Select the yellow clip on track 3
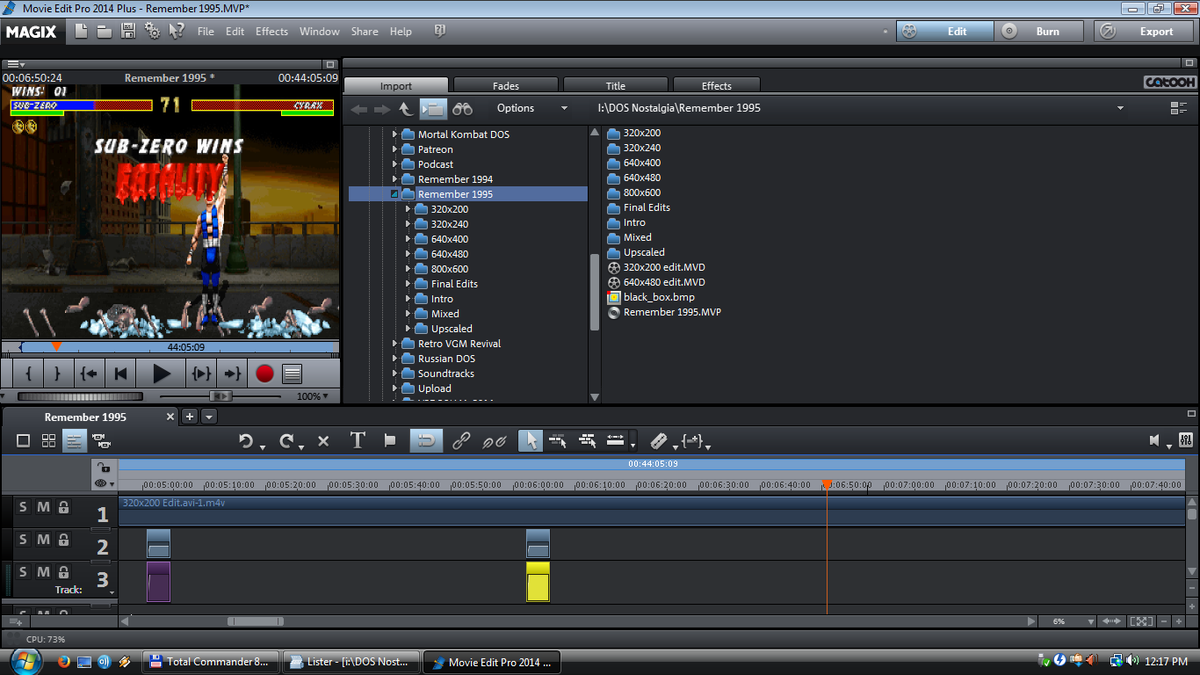Screen dimensions: 1200x675 click(x=538, y=581)
